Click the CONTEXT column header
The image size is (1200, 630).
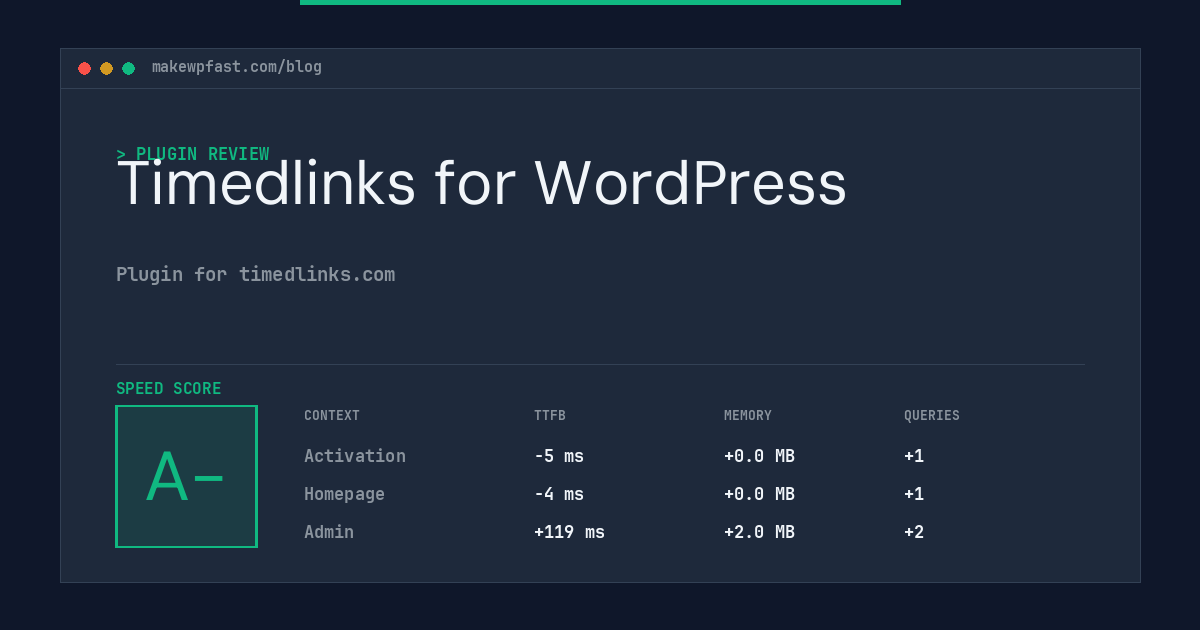[x=332, y=415]
